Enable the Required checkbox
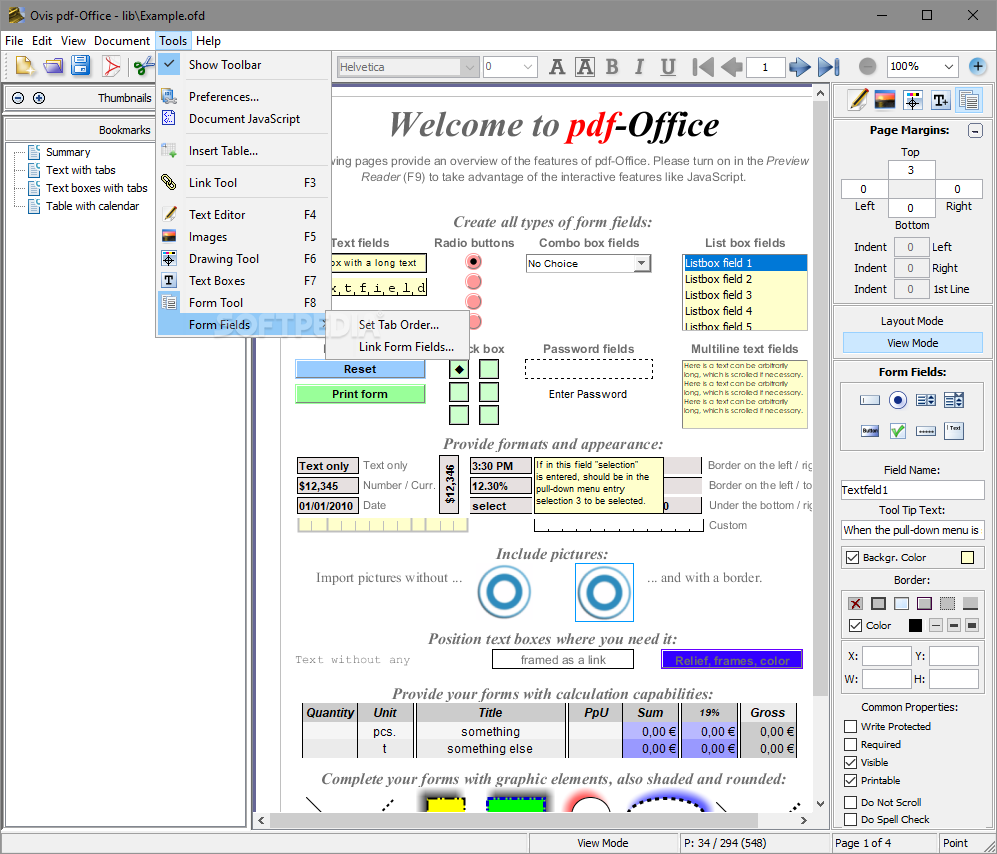The image size is (997, 854). pyautogui.click(x=851, y=744)
